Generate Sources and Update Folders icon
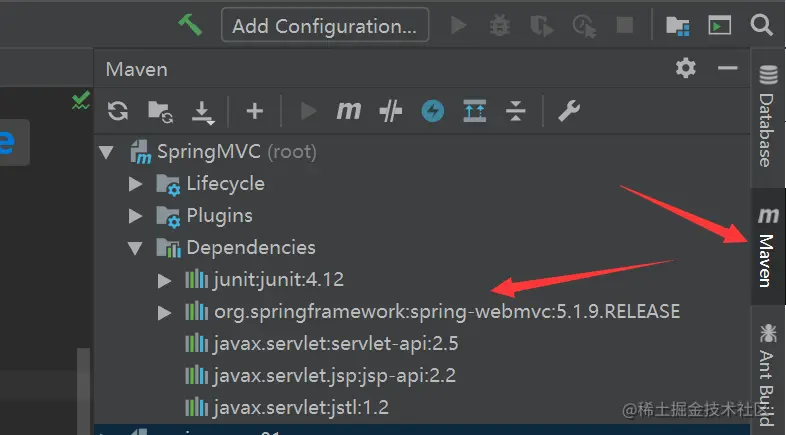This screenshot has width=786, height=435. [x=160, y=111]
